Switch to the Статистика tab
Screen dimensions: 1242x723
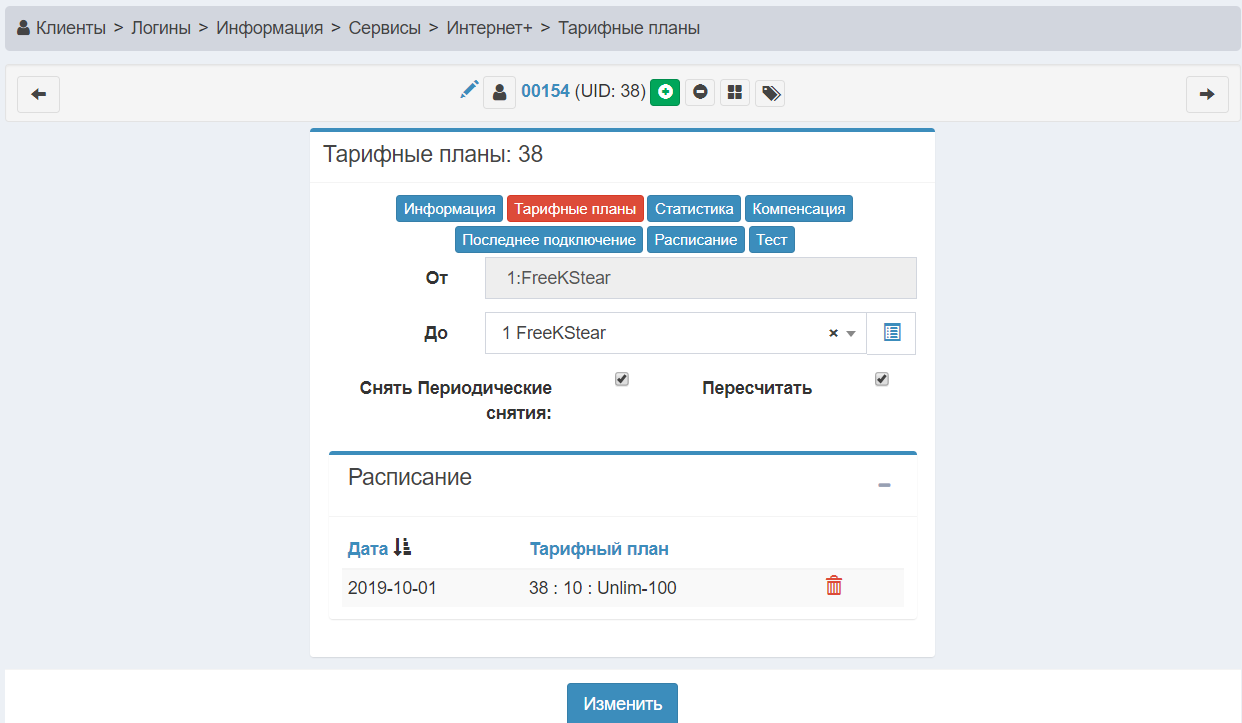coord(694,209)
